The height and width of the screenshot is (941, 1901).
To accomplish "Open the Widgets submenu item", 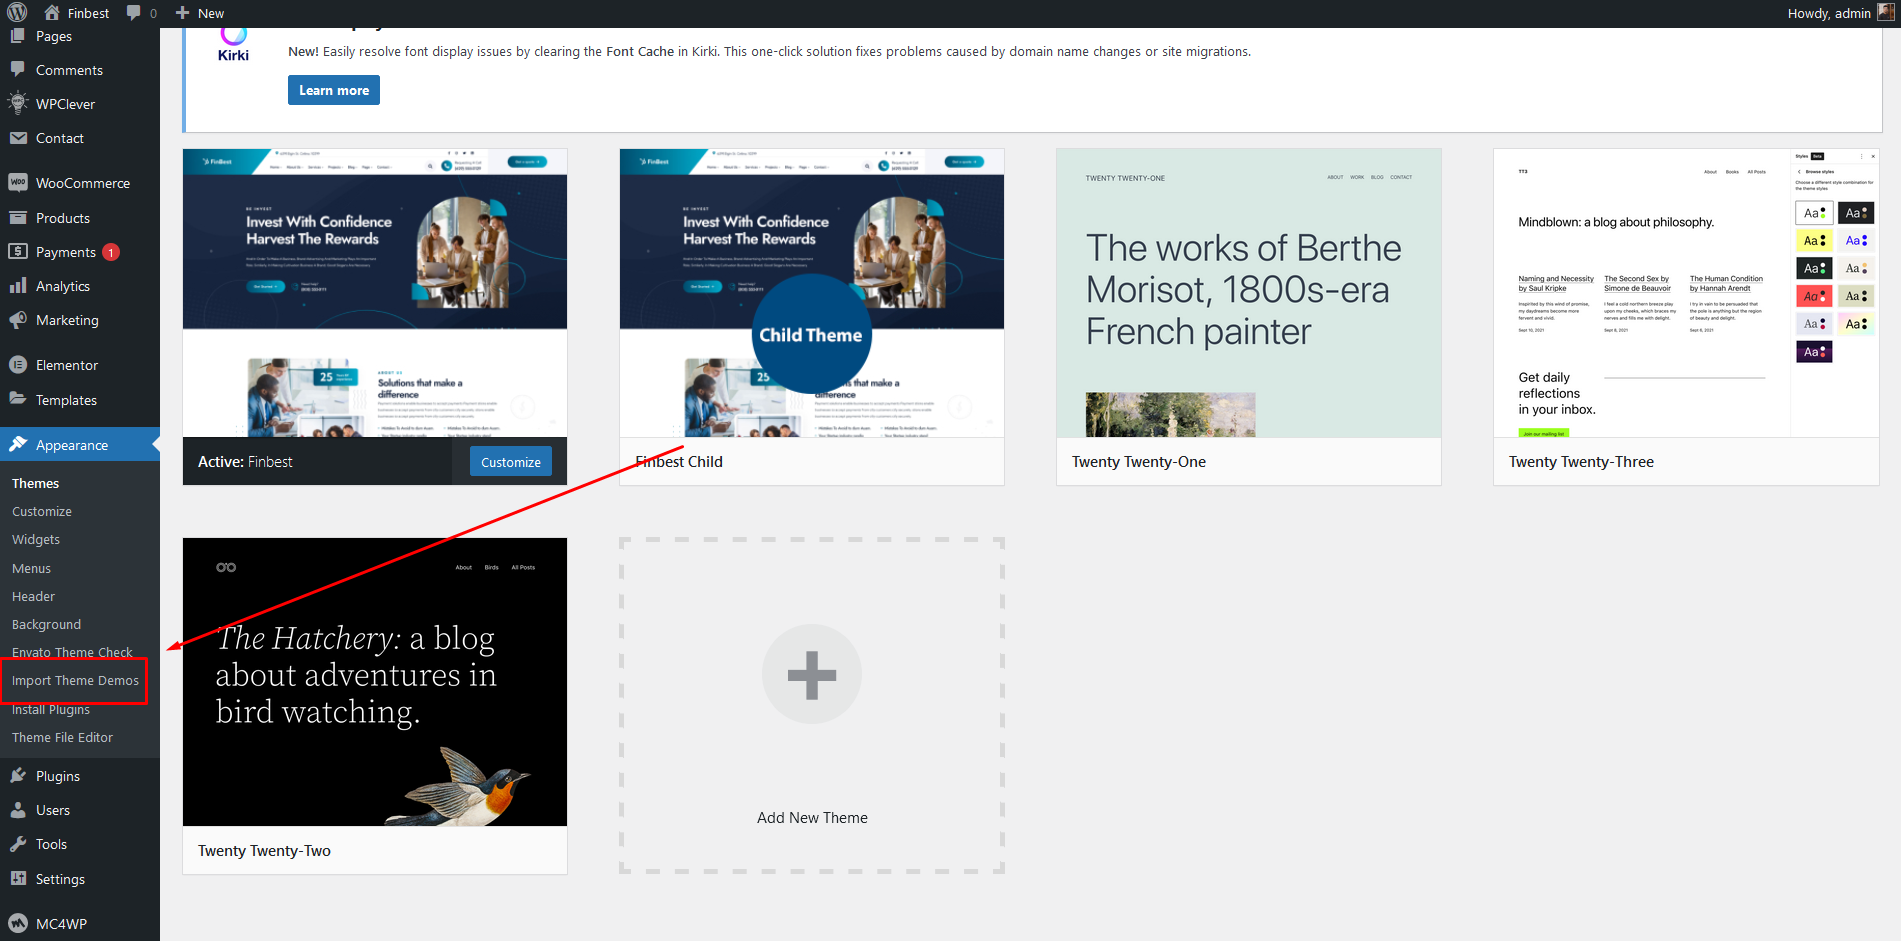I will pos(36,540).
